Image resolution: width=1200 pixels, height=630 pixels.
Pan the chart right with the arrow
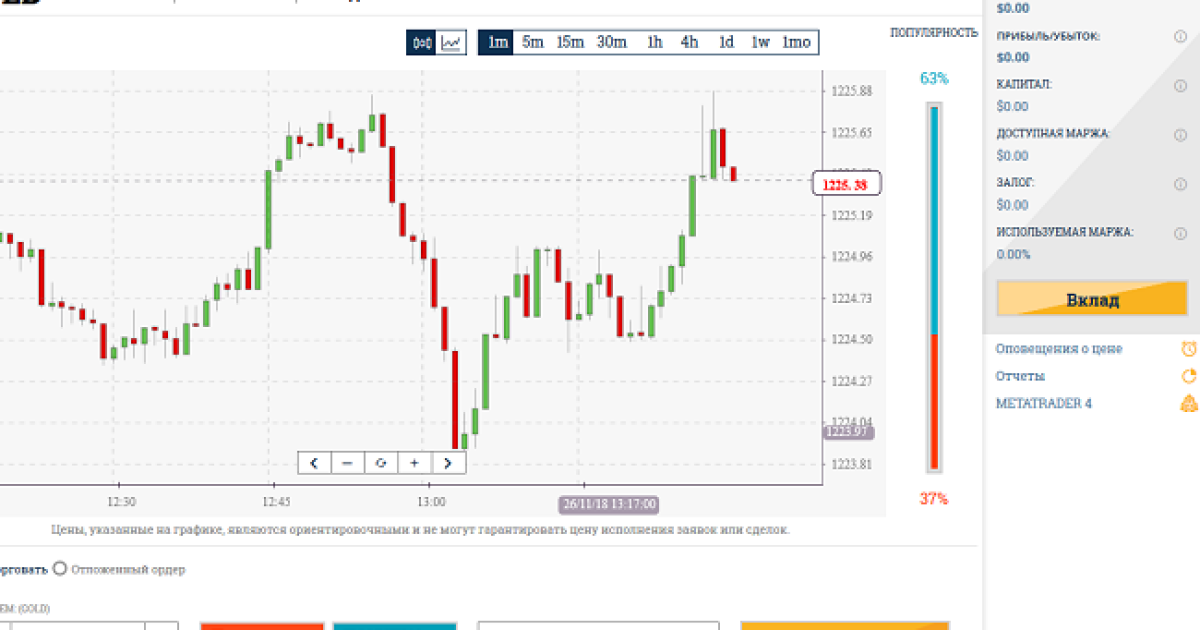click(448, 463)
